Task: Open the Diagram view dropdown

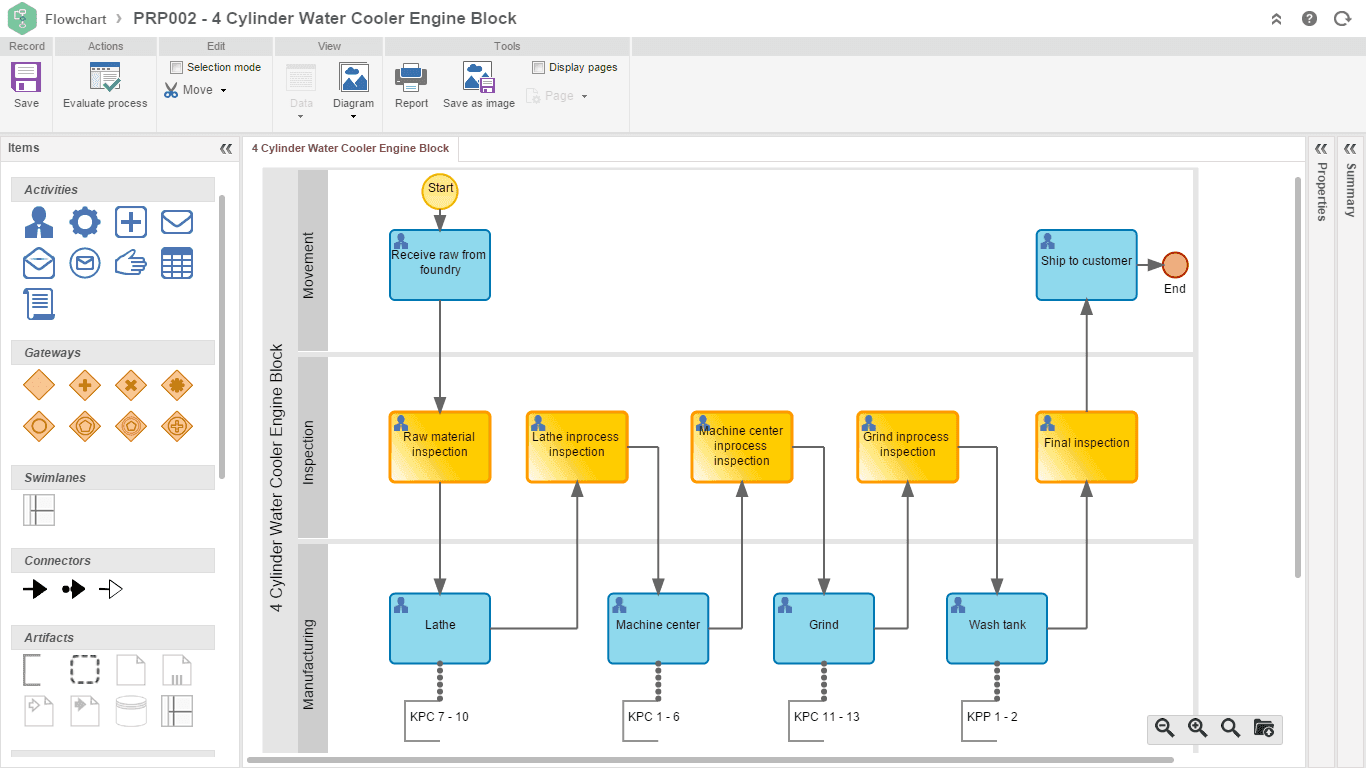Action: [x=353, y=90]
